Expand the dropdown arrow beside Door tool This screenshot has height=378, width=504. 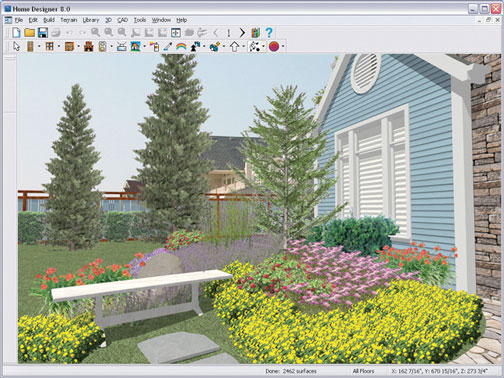pos(39,46)
